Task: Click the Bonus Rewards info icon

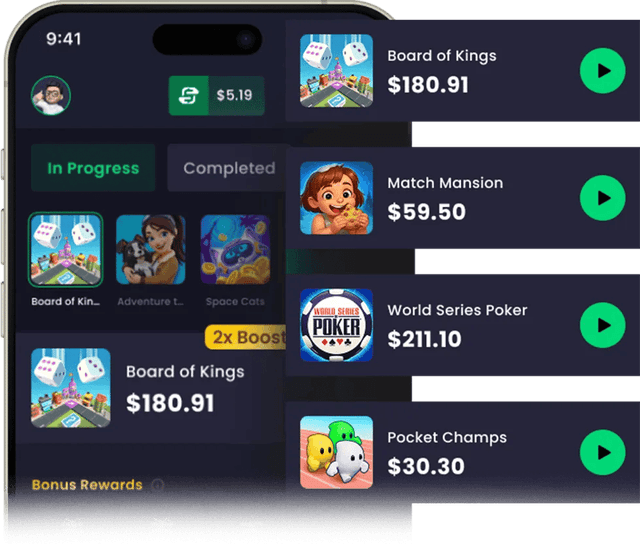Action: tap(158, 485)
